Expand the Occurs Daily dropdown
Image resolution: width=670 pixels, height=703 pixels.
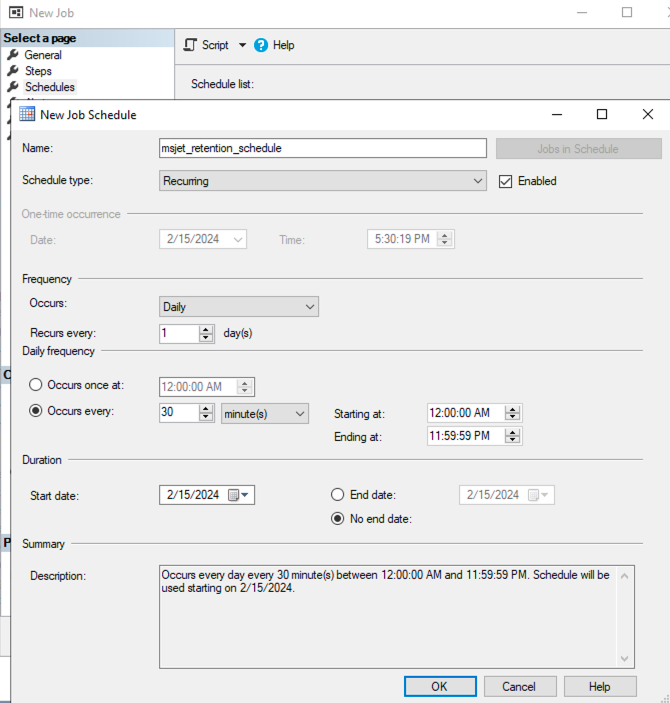coord(239,307)
